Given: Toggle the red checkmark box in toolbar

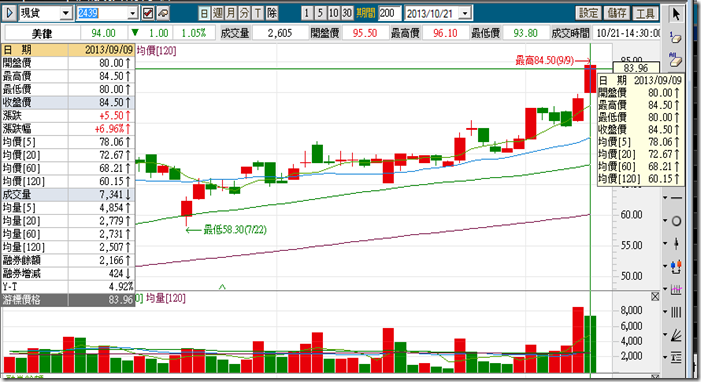Looking at the screenshot, I should tap(148, 13).
